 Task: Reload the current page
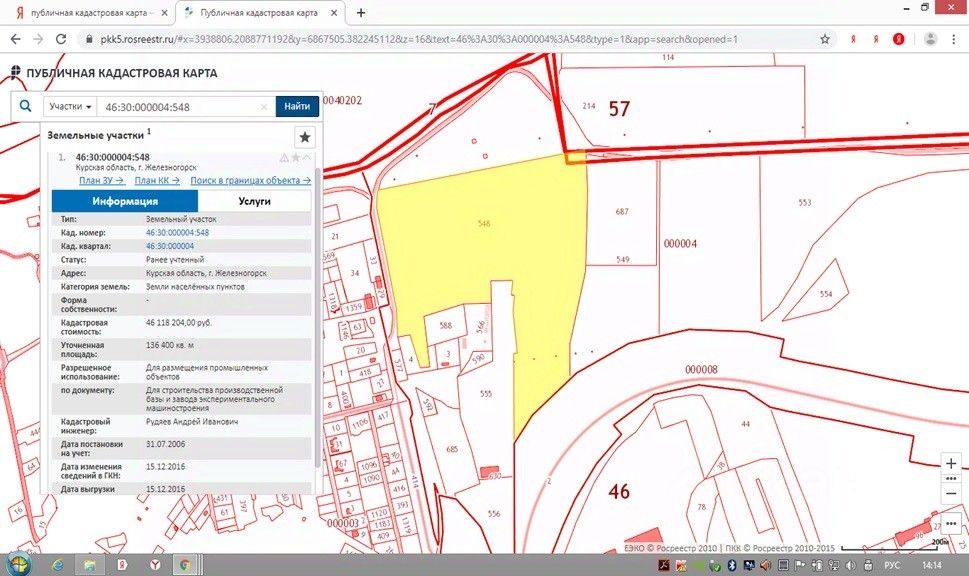pyautogui.click(x=61, y=39)
